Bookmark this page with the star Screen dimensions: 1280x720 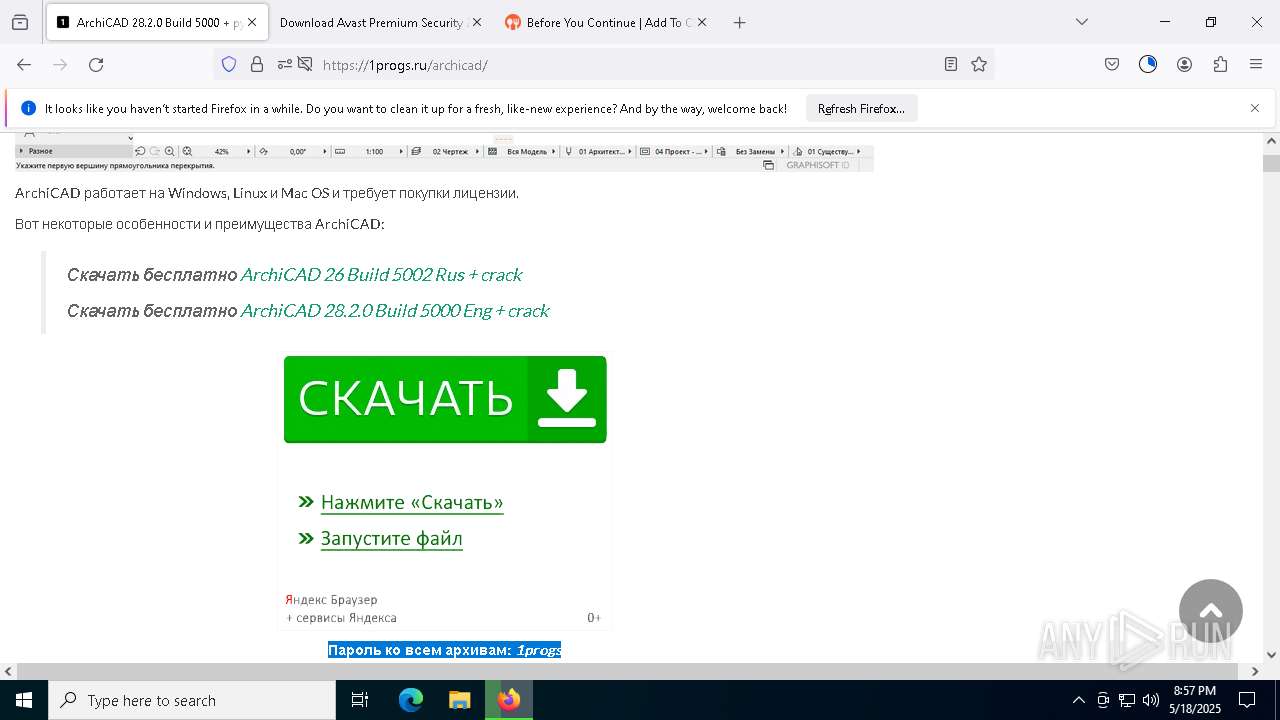[x=979, y=64]
